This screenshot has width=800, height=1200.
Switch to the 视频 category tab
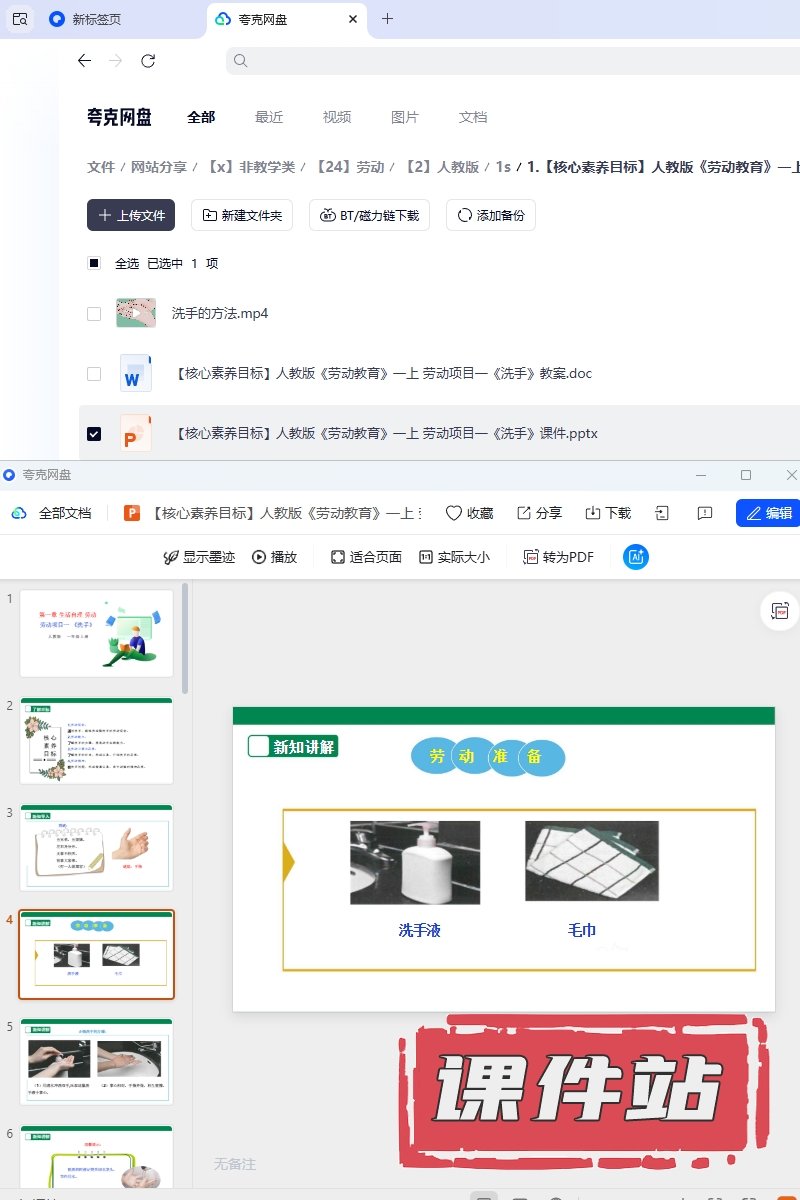click(x=337, y=117)
